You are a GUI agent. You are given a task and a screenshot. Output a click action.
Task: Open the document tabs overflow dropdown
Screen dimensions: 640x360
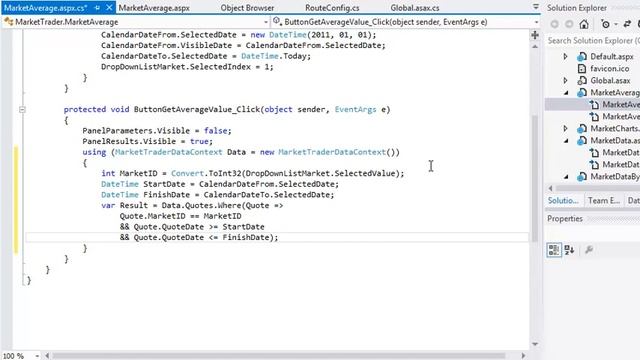536,7
